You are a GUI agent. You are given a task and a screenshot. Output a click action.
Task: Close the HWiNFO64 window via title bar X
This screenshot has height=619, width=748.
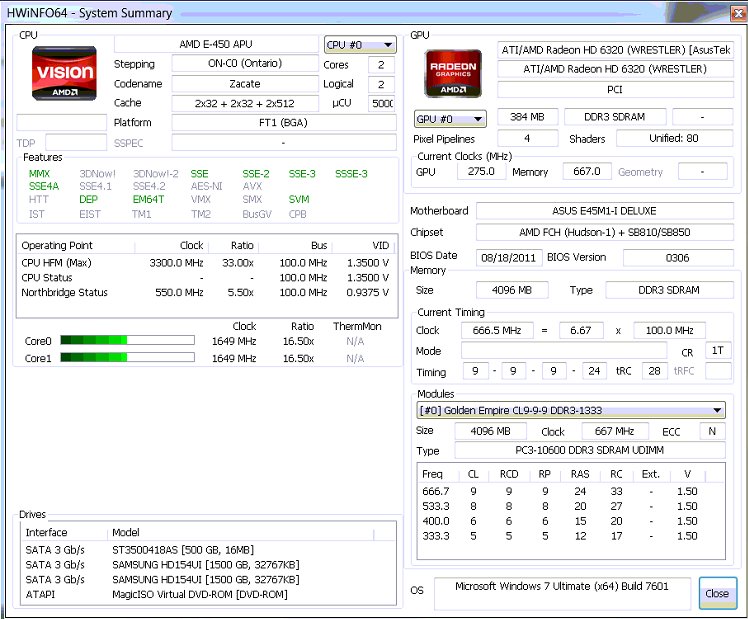[x=738, y=13]
